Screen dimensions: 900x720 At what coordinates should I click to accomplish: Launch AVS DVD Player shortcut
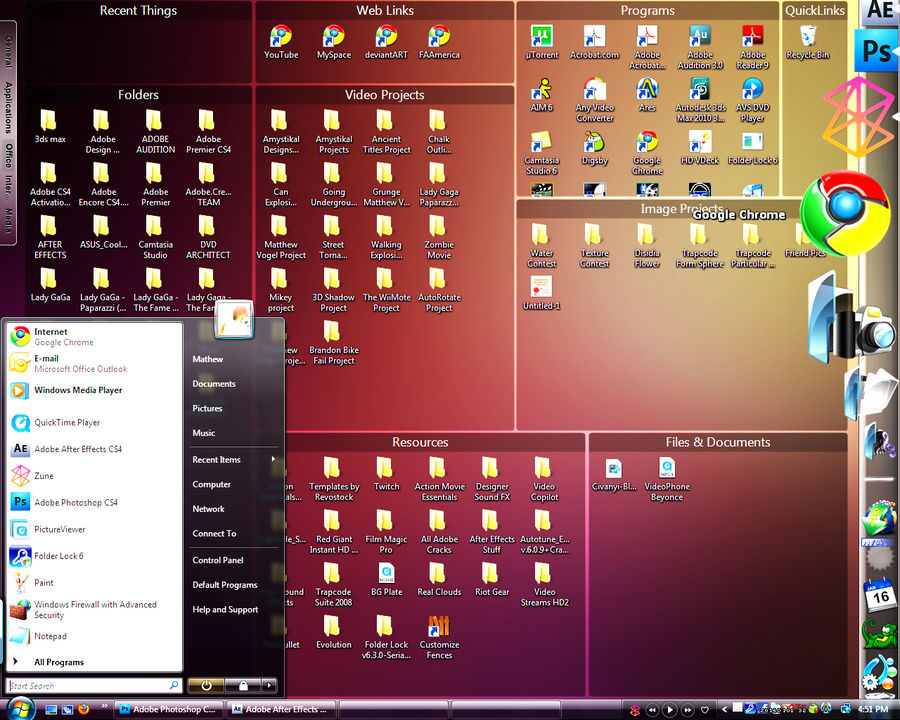[752, 100]
